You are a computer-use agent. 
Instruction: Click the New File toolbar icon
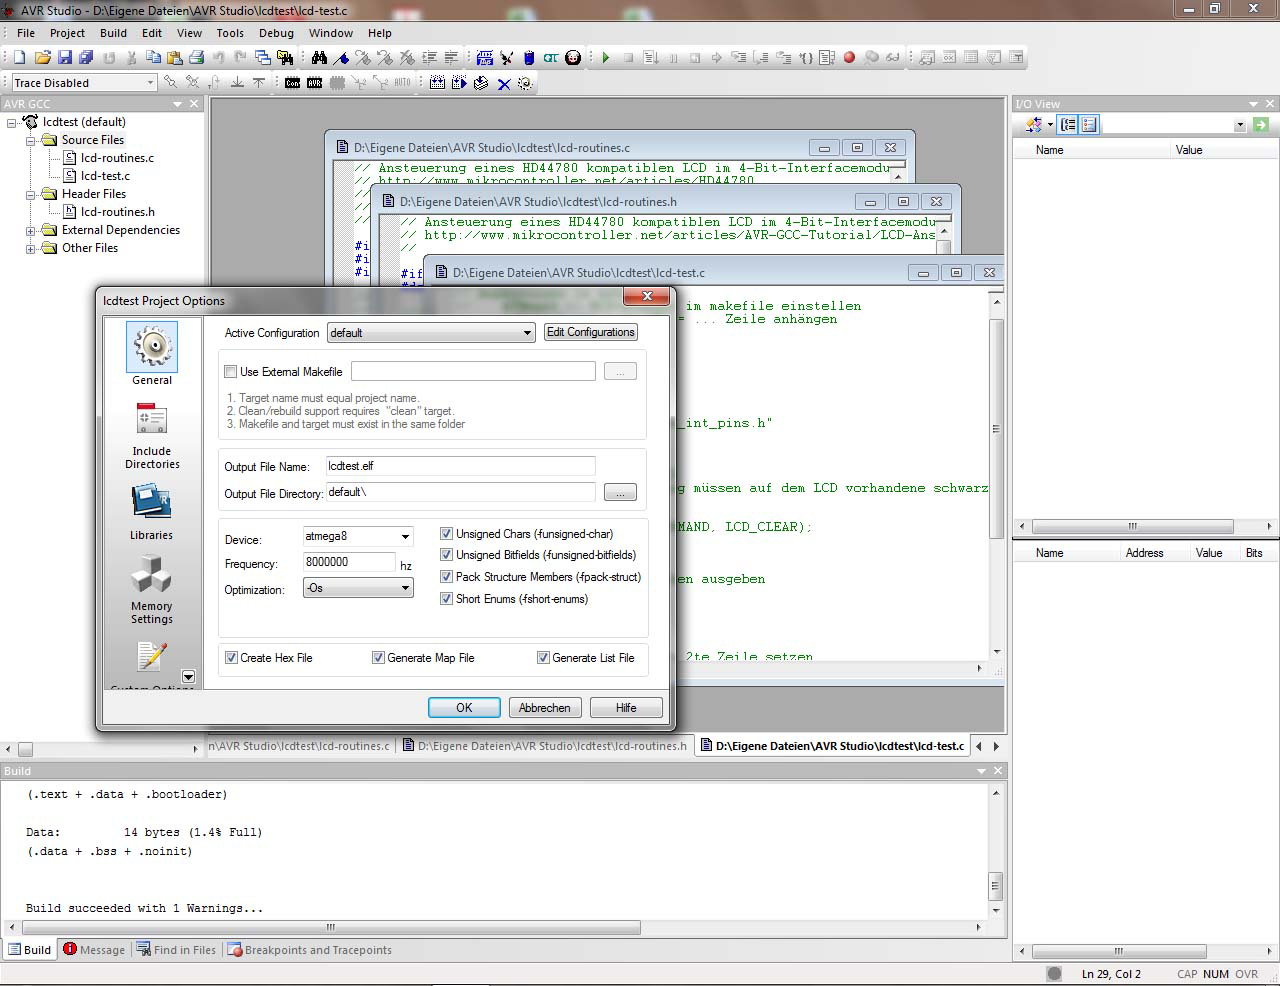(x=19, y=57)
